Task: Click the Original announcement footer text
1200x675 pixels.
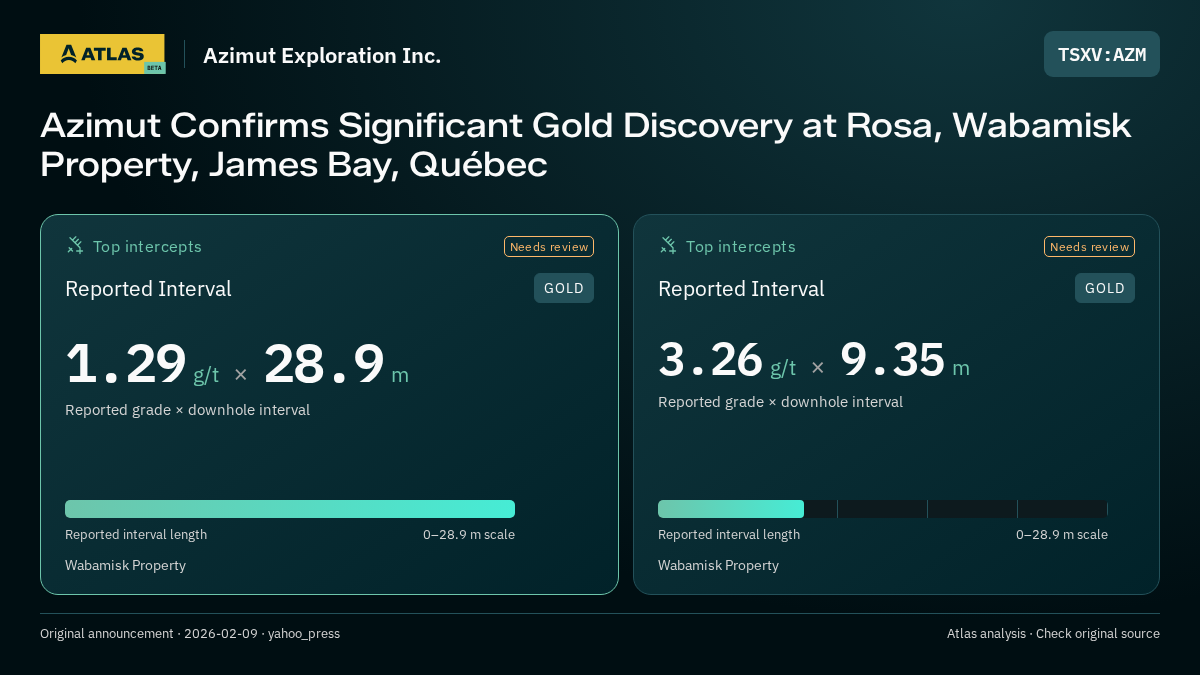Action: 190,634
